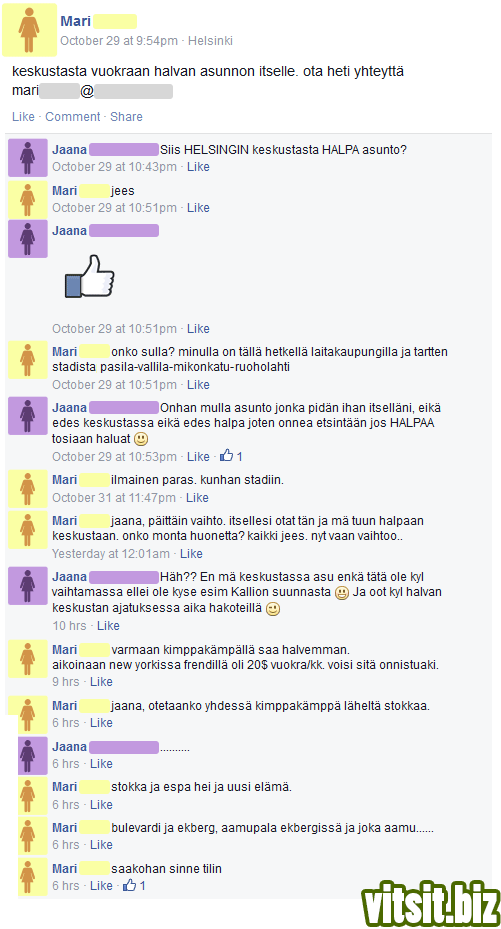The width and height of the screenshot is (501, 929).
Task: Open Mari's profile name in post header
Action: pyautogui.click(x=75, y=21)
